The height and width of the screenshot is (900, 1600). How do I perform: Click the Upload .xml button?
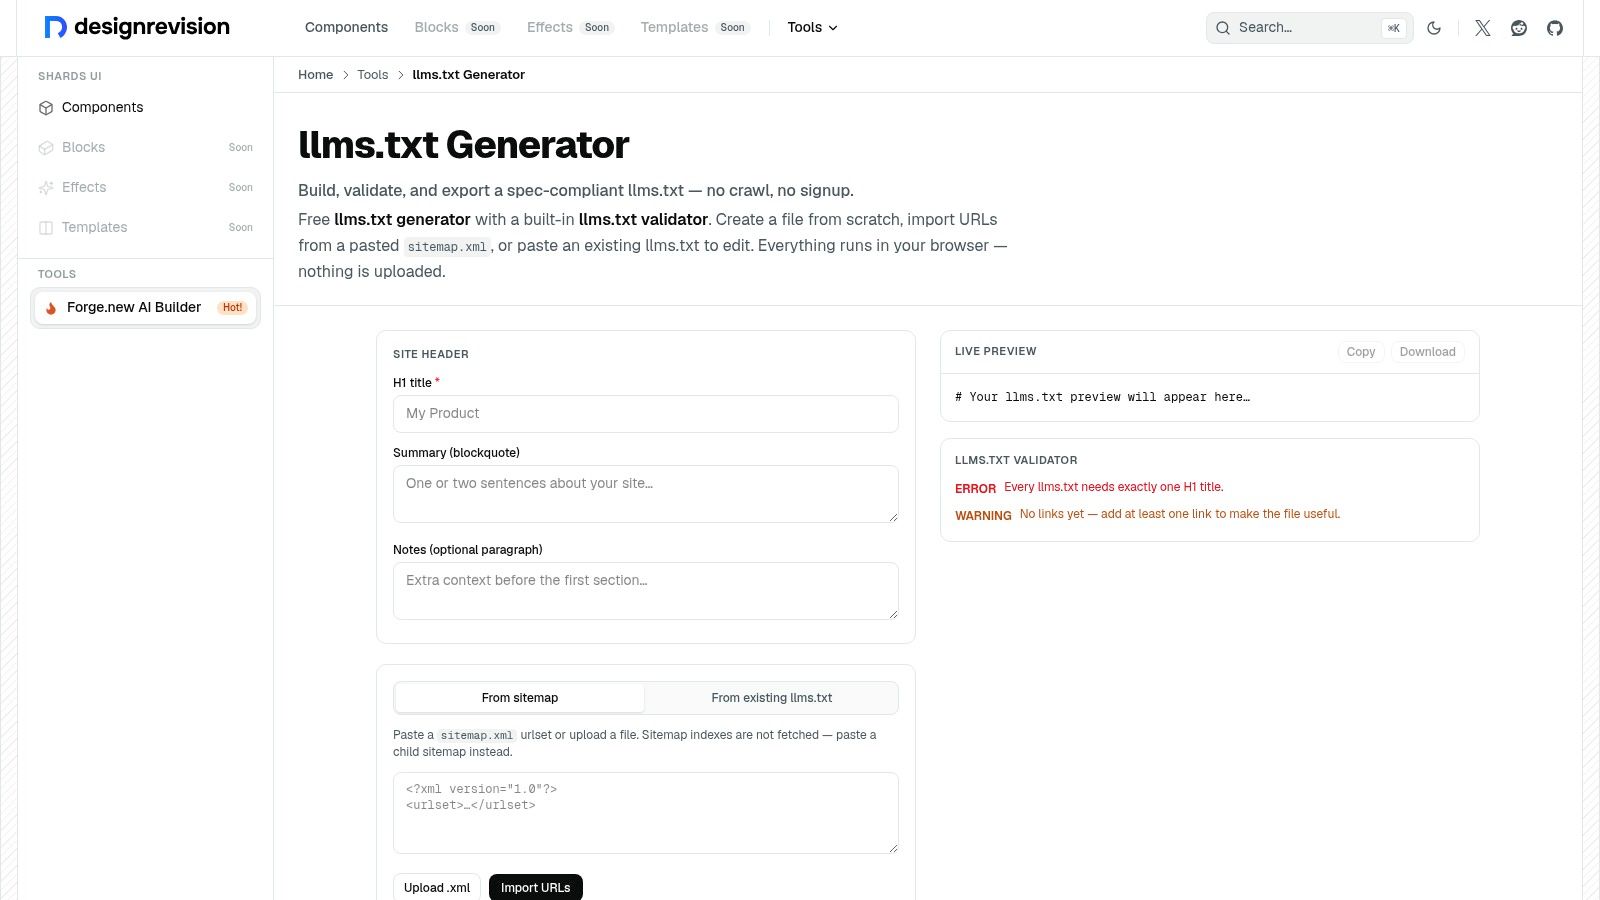point(437,888)
